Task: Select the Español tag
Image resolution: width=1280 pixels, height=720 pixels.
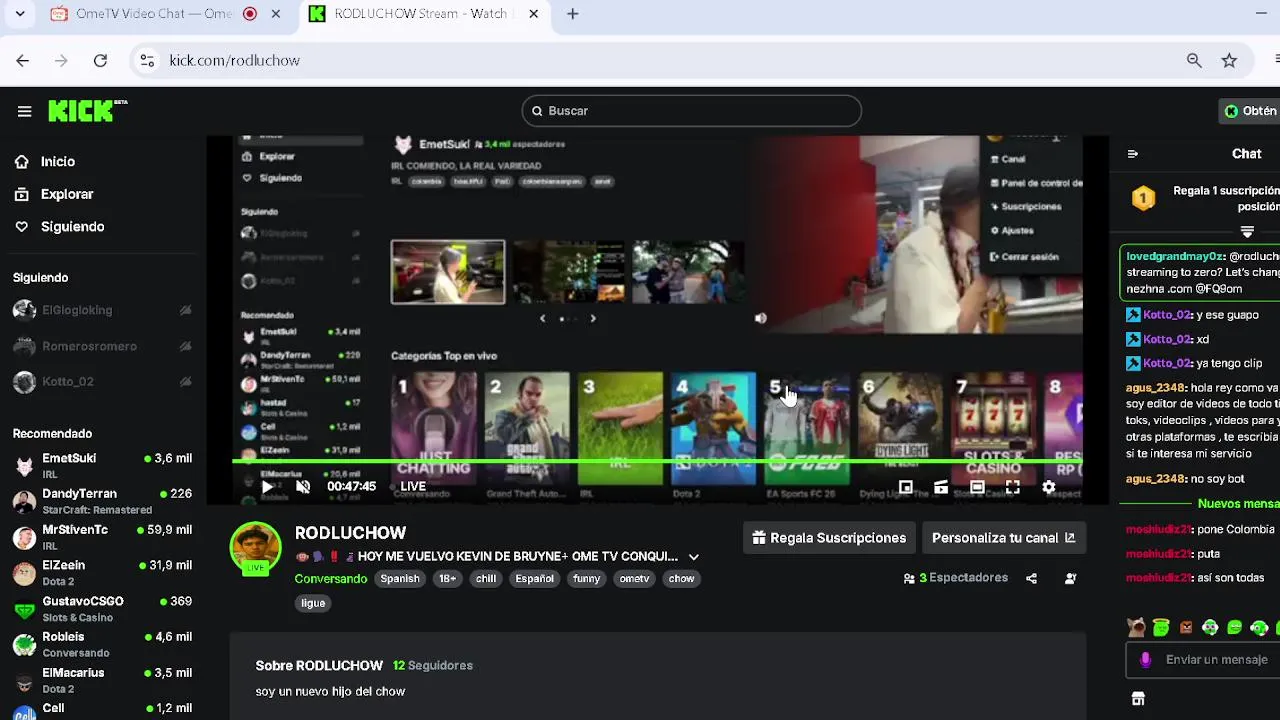Action: click(x=534, y=579)
